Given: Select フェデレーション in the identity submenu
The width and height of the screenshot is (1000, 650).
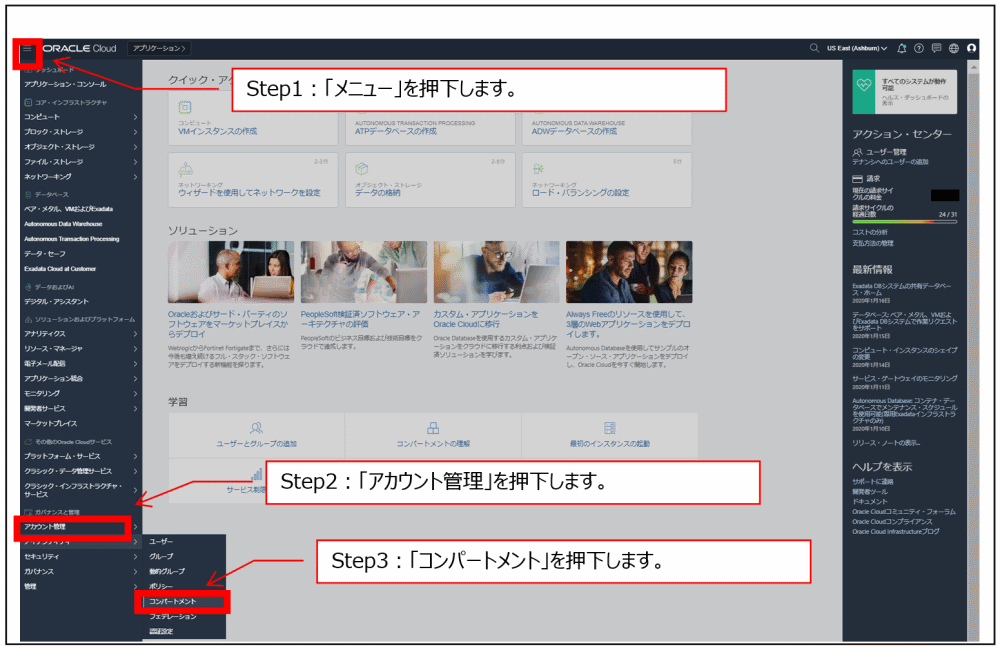Looking at the screenshot, I should point(173,617).
